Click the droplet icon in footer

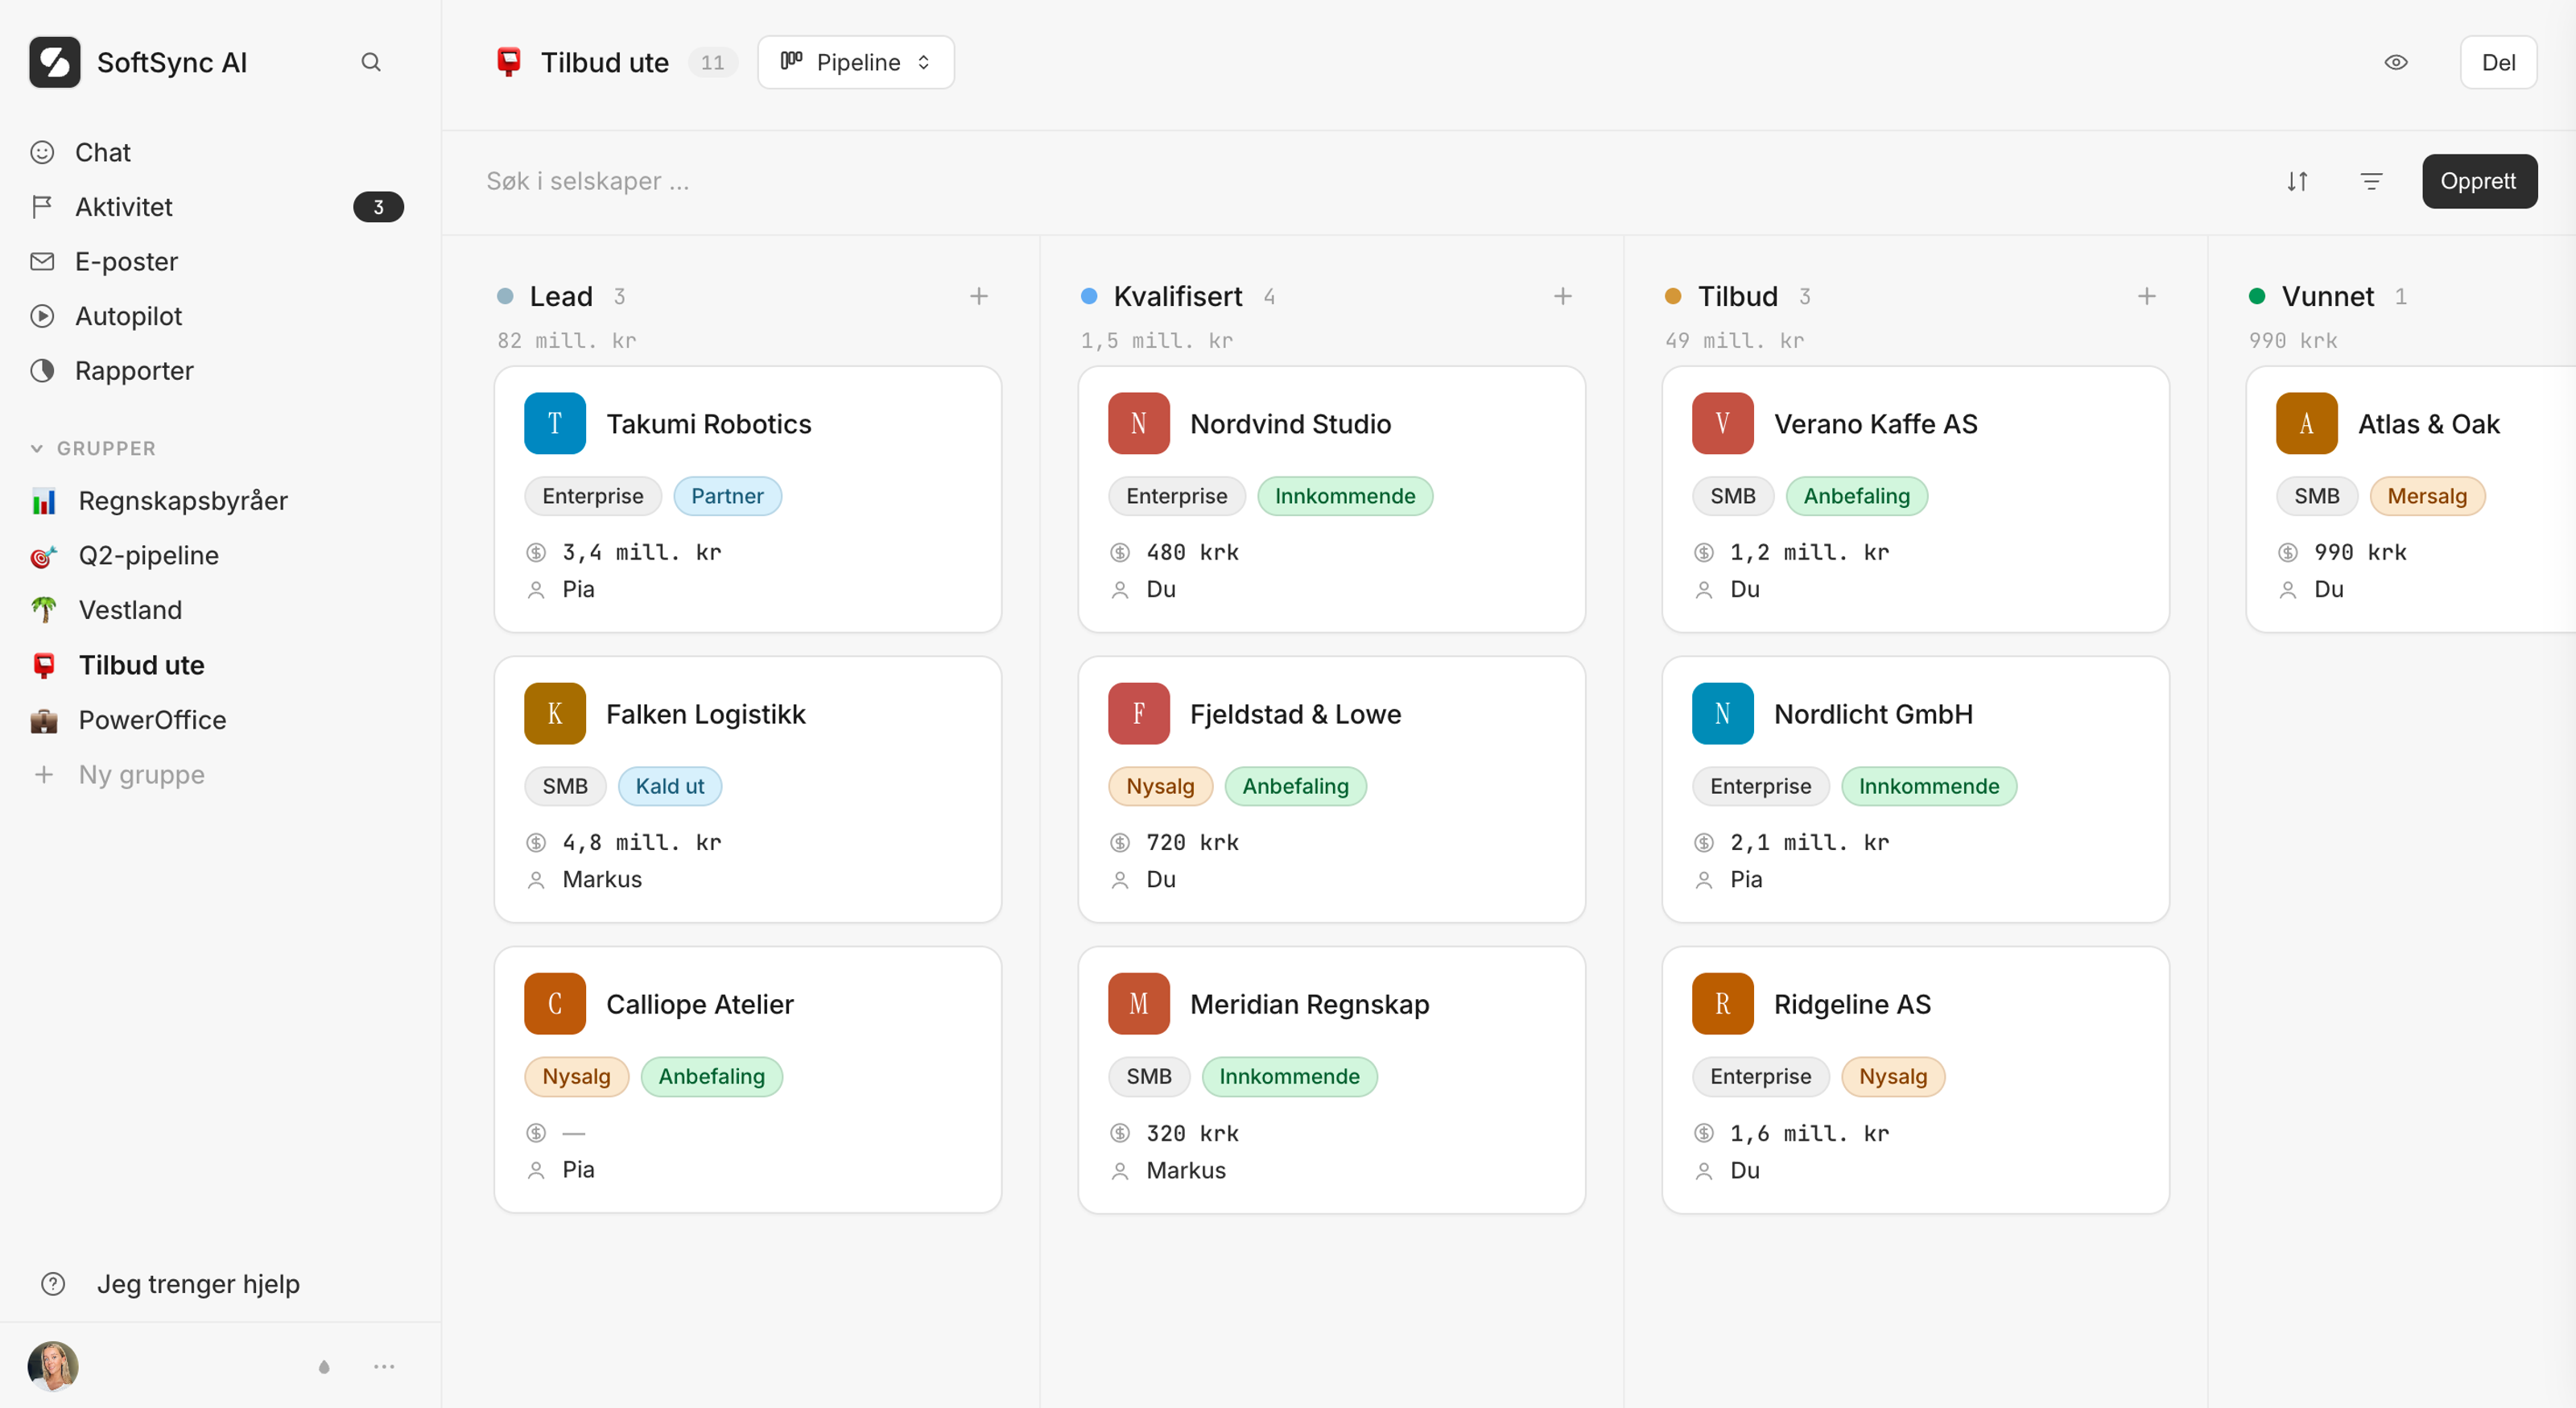coord(324,1366)
